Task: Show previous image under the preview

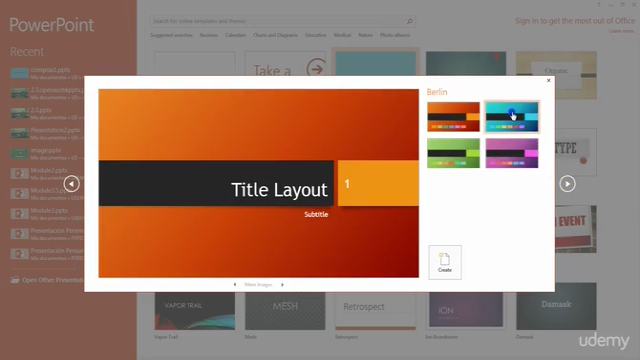Action: click(235, 284)
